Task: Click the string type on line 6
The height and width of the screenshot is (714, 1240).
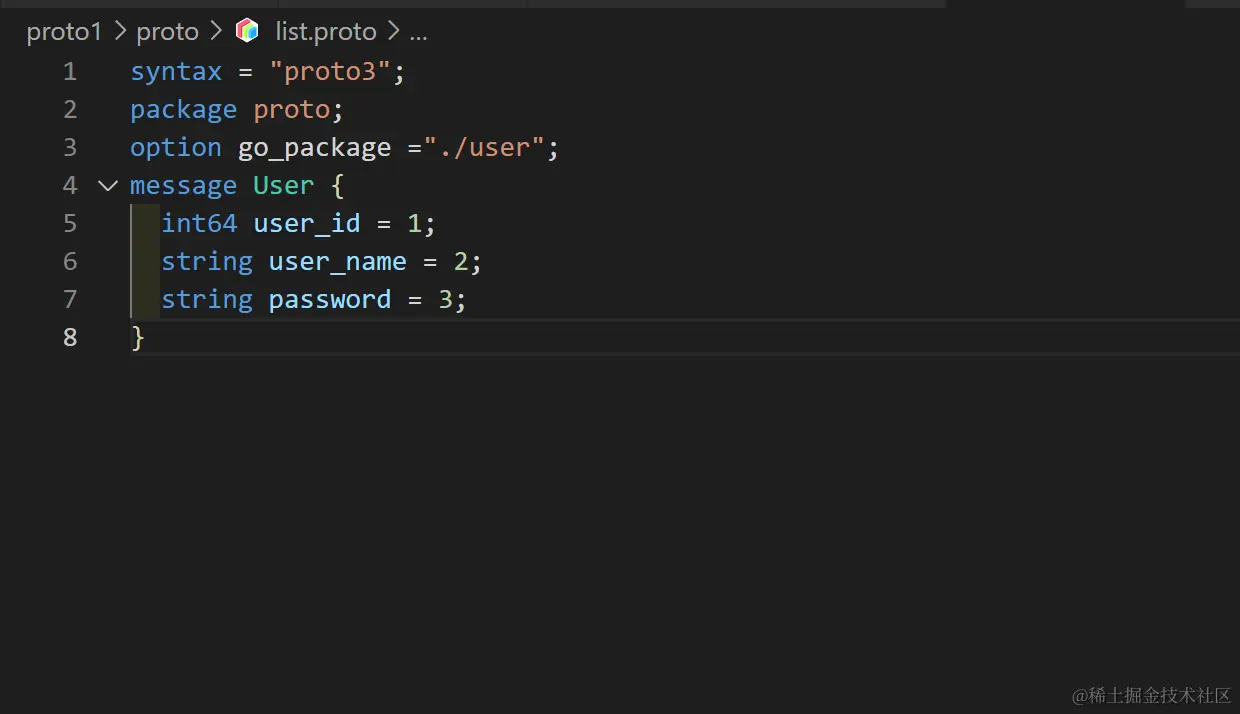Action: (x=207, y=261)
